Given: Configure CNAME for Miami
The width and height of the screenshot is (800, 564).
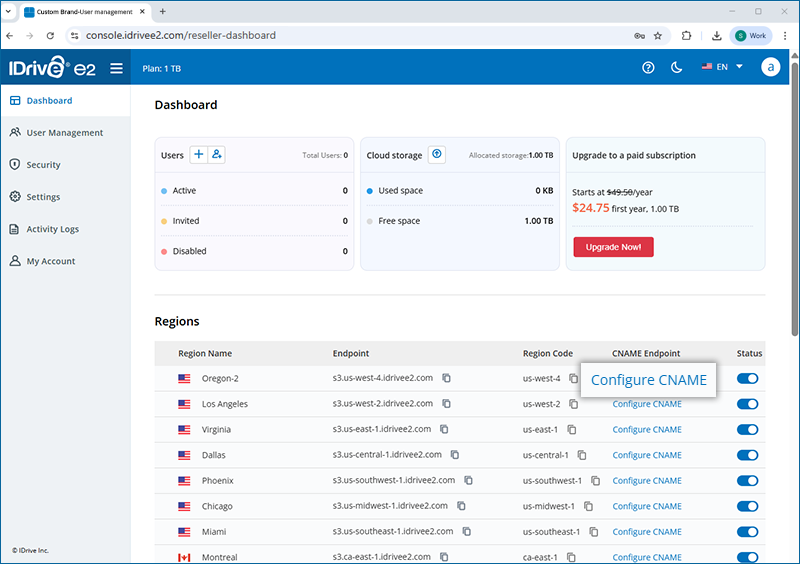Looking at the screenshot, I should click(x=647, y=531).
